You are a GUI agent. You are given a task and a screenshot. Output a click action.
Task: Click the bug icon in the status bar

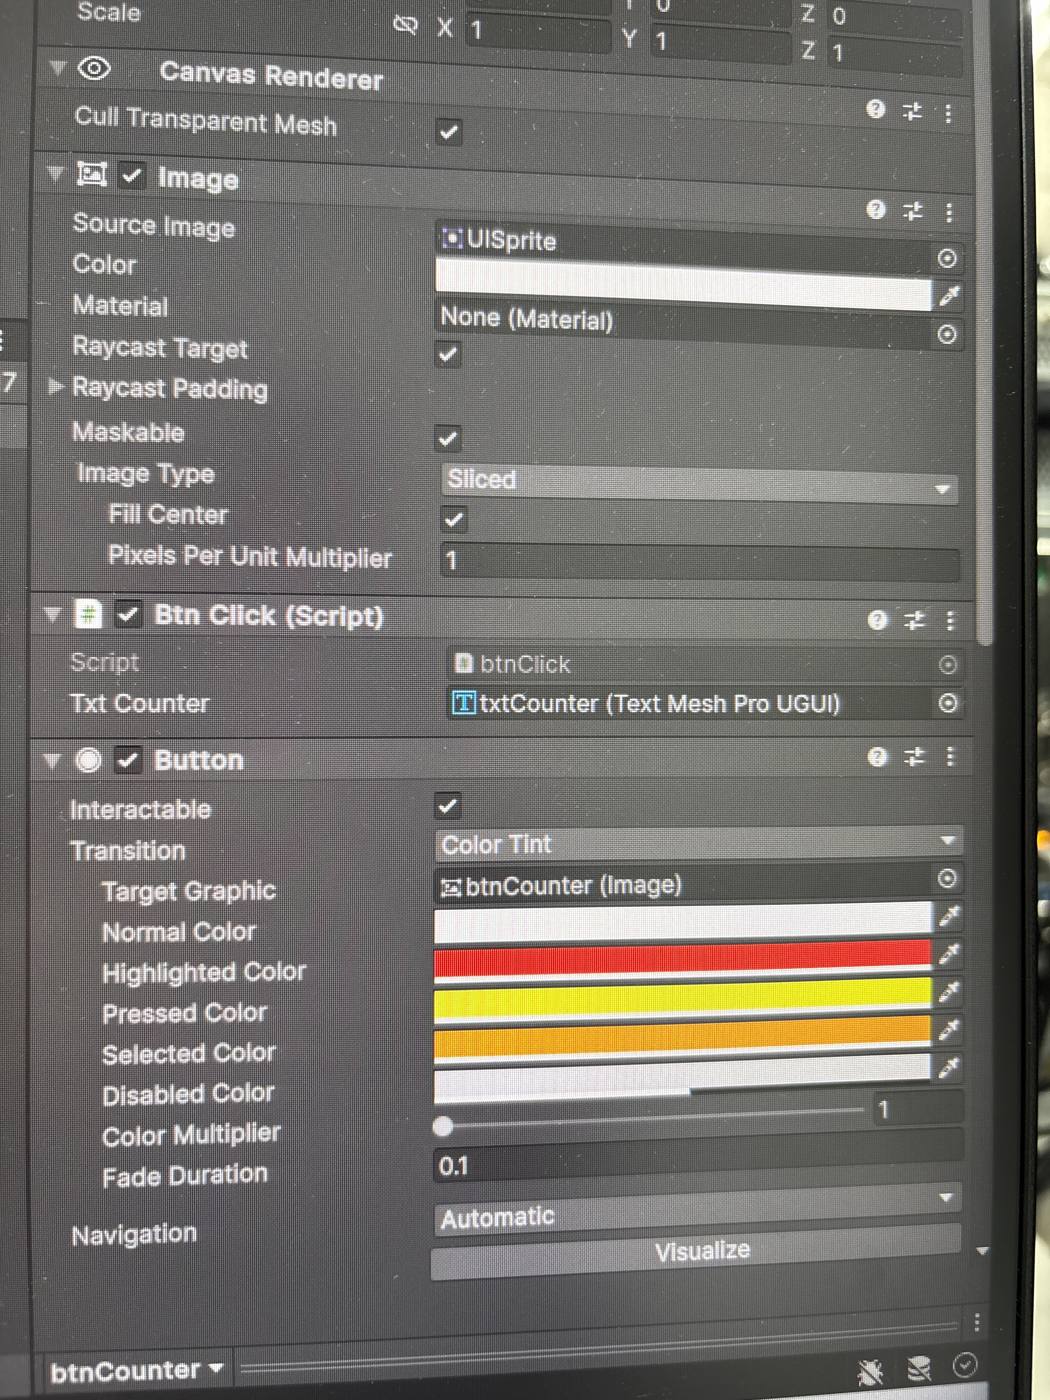coord(871,1372)
